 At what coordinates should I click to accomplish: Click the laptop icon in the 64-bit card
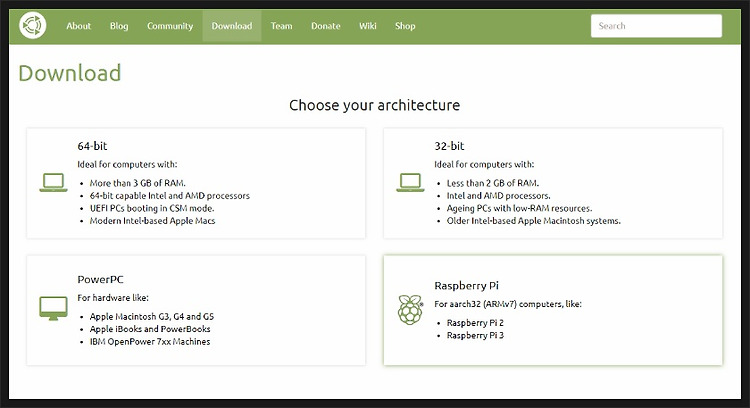pyautogui.click(x=53, y=183)
